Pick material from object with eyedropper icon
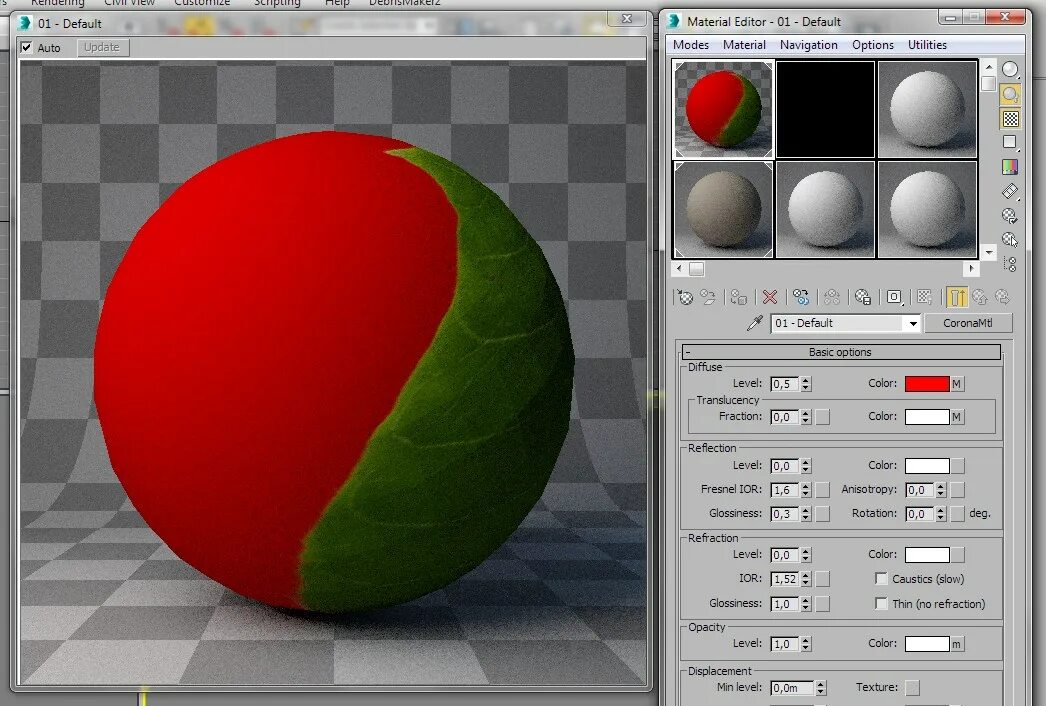 pyautogui.click(x=754, y=324)
